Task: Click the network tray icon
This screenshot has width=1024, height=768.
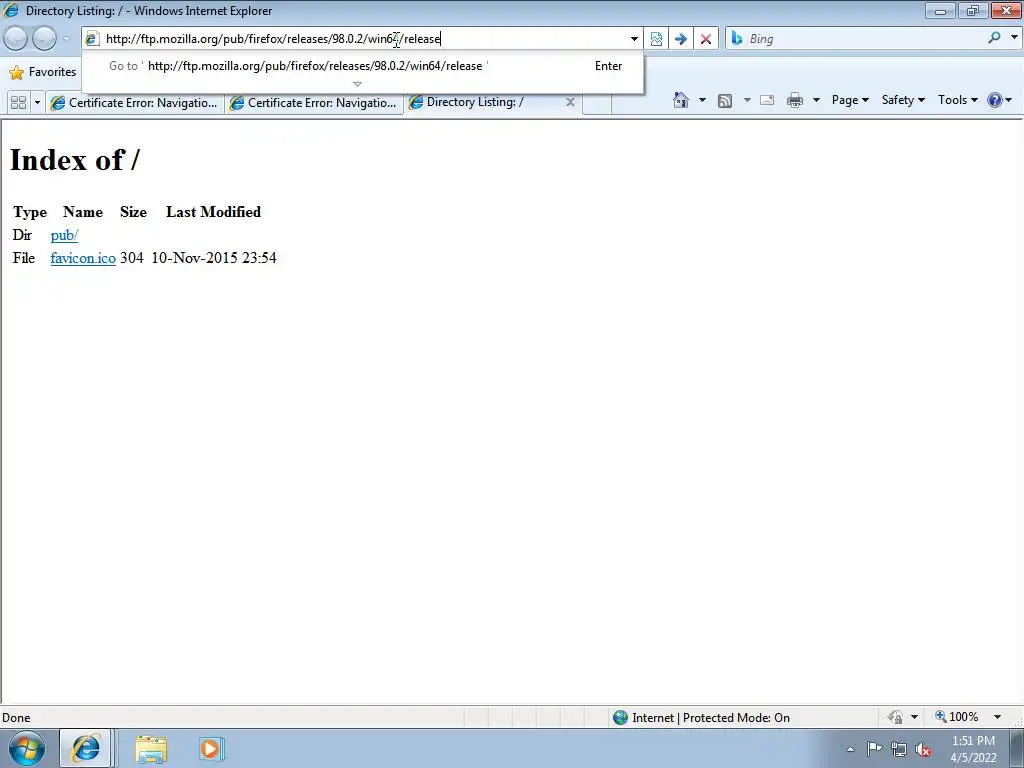Action: pyautogui.click(x=899, y=750)
